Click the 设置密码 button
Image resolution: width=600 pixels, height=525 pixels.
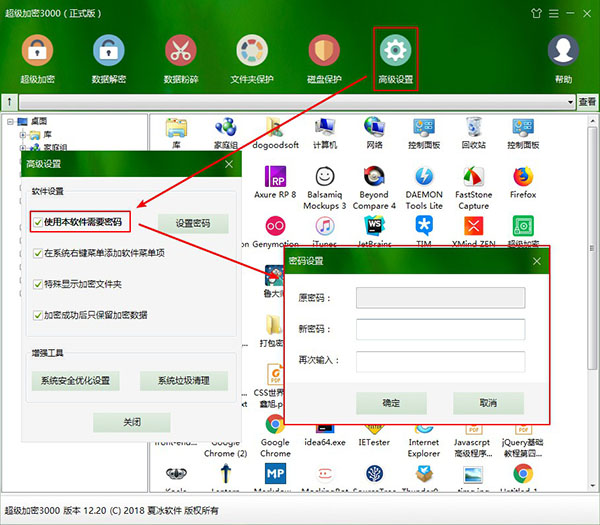point(192,223)
